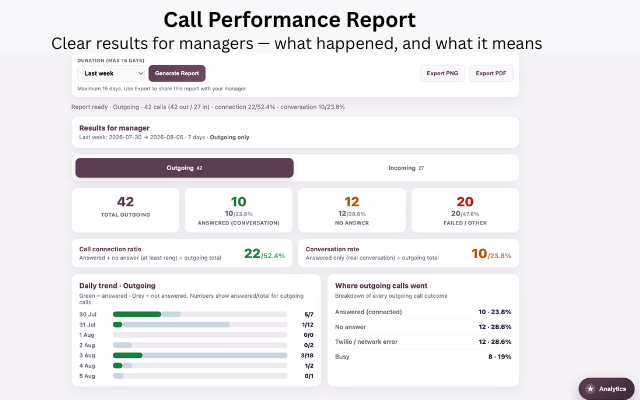This screenshot has height=400, width=640.
Task: Click the 5 Aug trend bar
Action: coord(200,376)
